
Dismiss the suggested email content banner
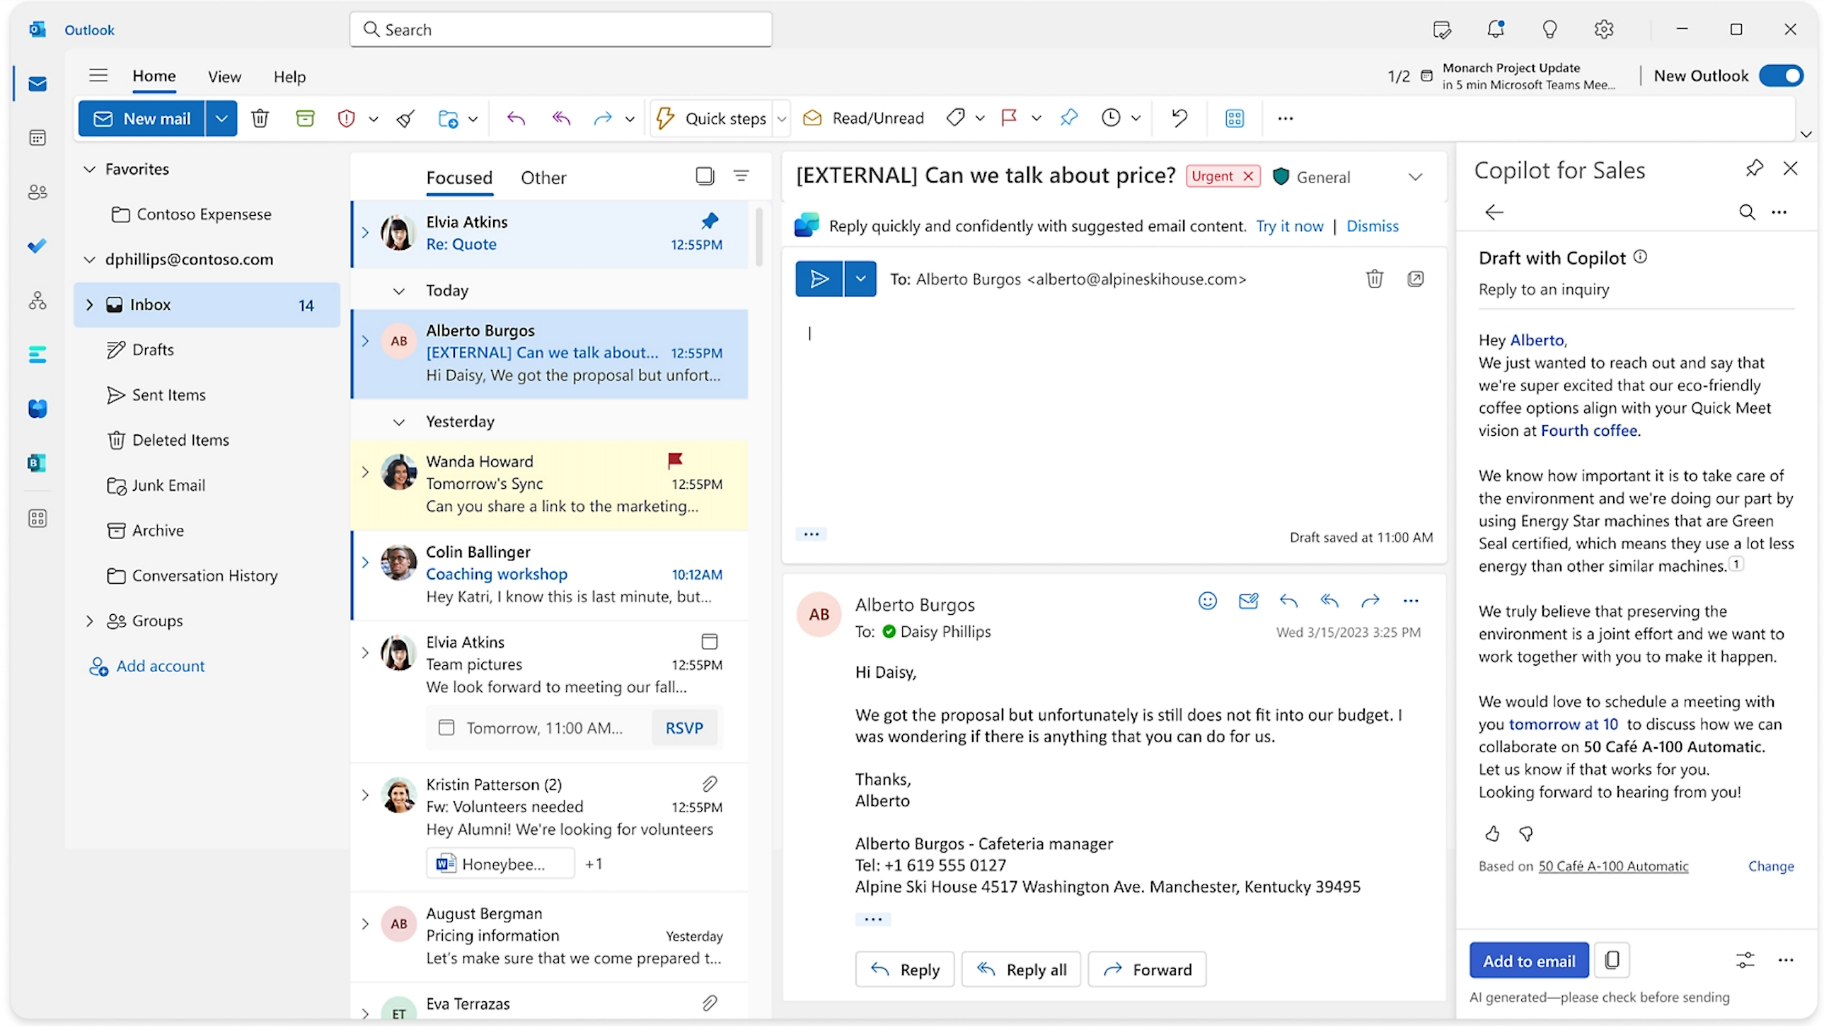[x=1372, y=226]
